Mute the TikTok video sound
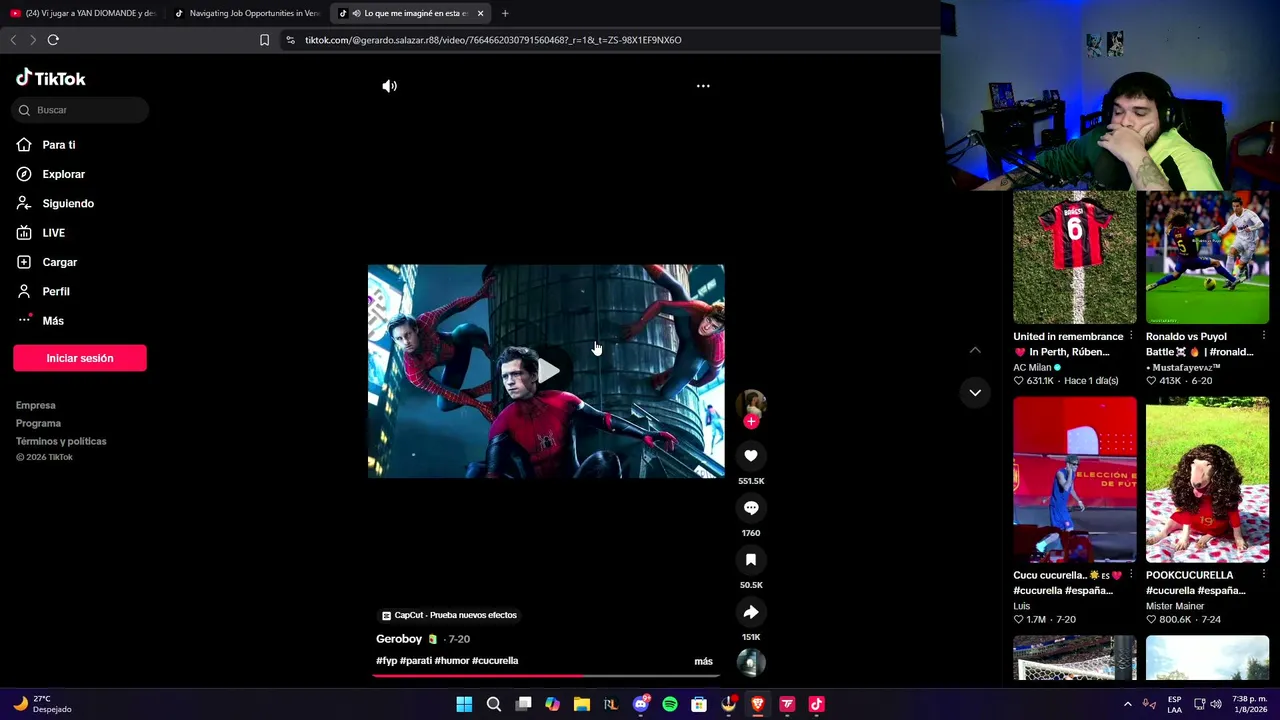Image resolution: width=1280 pixels, height=720 pixels. [390, 86]
